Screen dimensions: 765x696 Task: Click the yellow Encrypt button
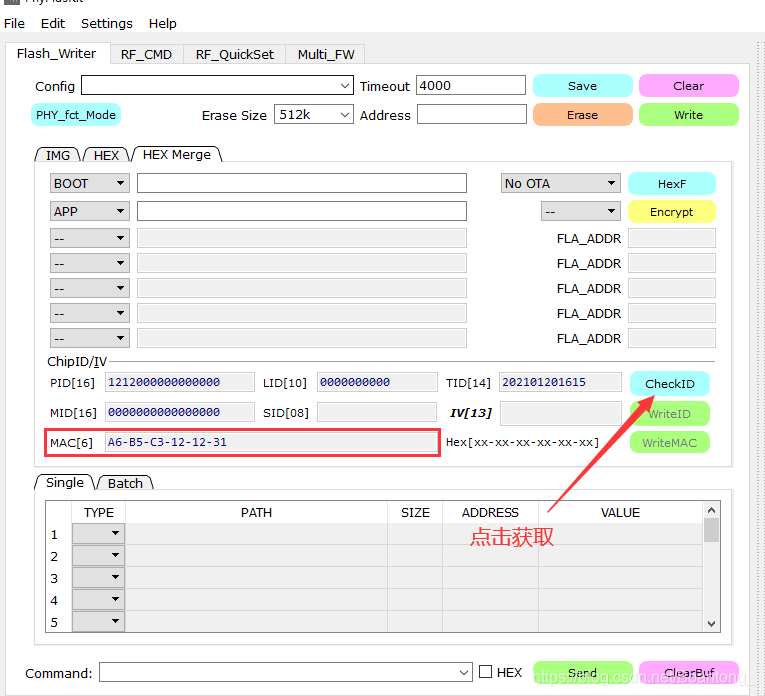(672, 212)
